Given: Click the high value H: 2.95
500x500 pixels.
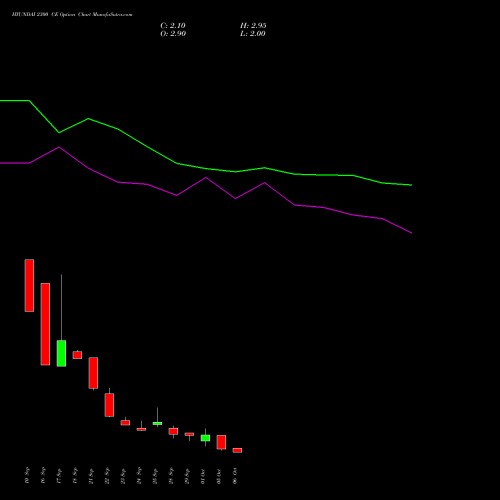Looking at the screenshot, I should click(253, 26).
